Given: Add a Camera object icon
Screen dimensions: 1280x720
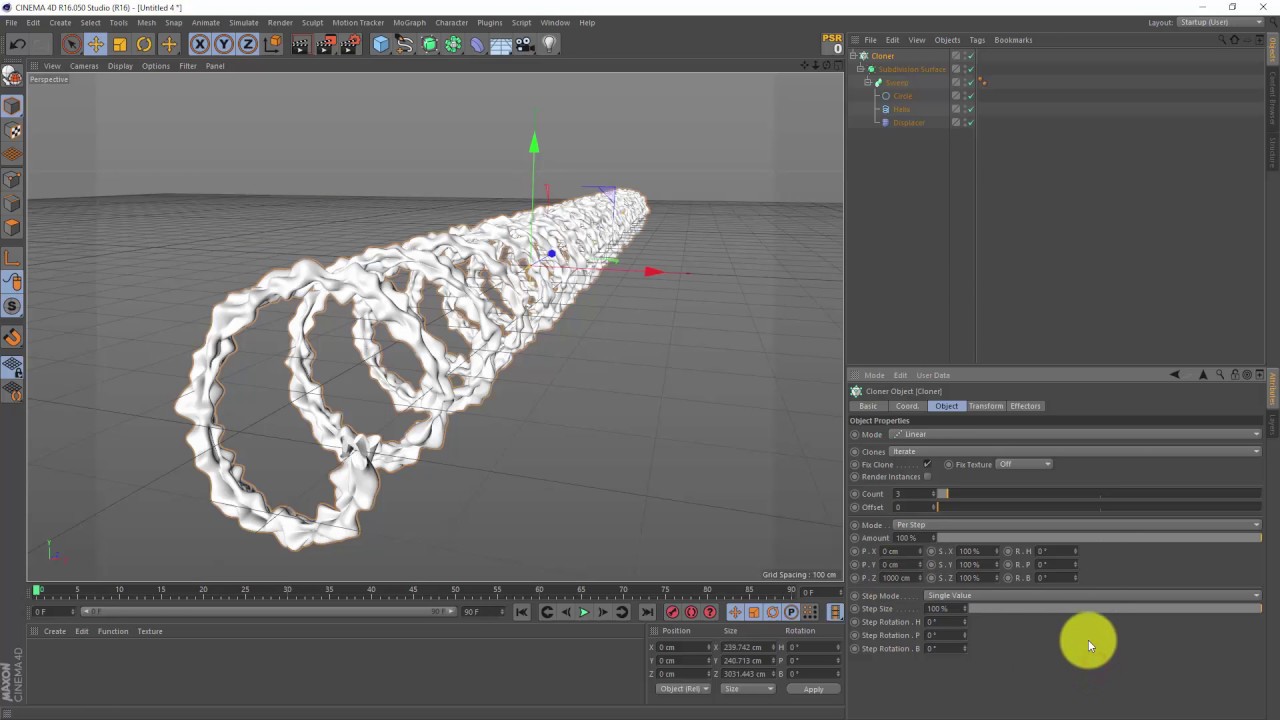Looking at the screenshot, I should pyautogui.click(x=525, y=44).
